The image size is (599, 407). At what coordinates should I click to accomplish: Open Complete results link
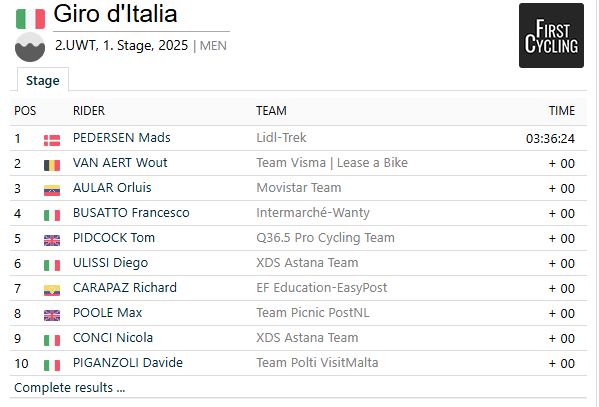pyautogui.click(x=70, y=388)
